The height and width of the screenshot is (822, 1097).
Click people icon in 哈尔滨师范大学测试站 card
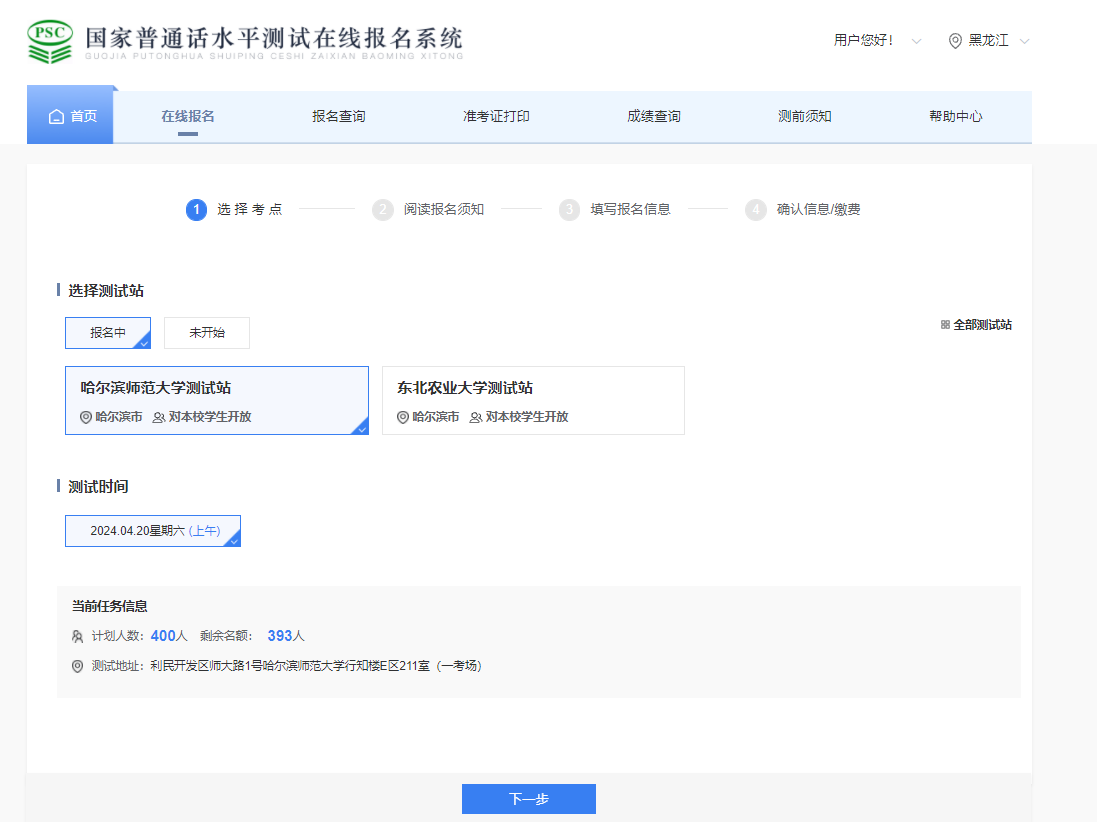point(159,417)
